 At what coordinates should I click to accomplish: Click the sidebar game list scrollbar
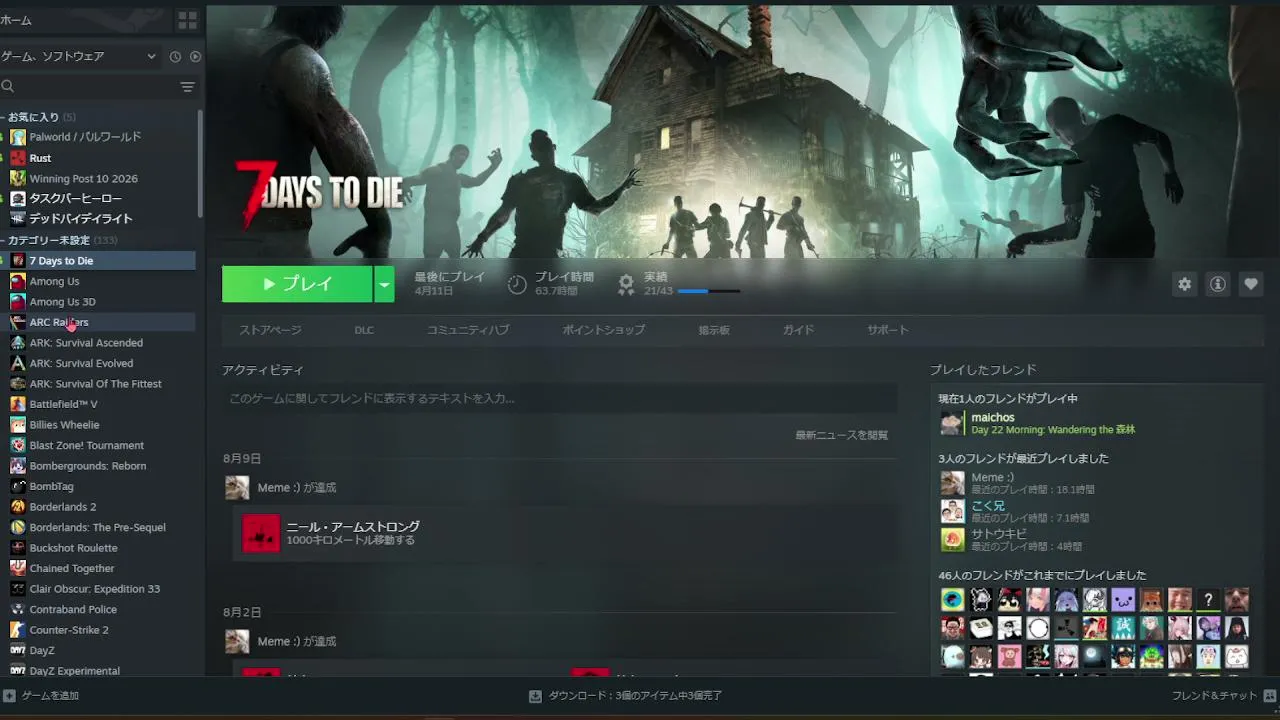(x=201, y=163)
